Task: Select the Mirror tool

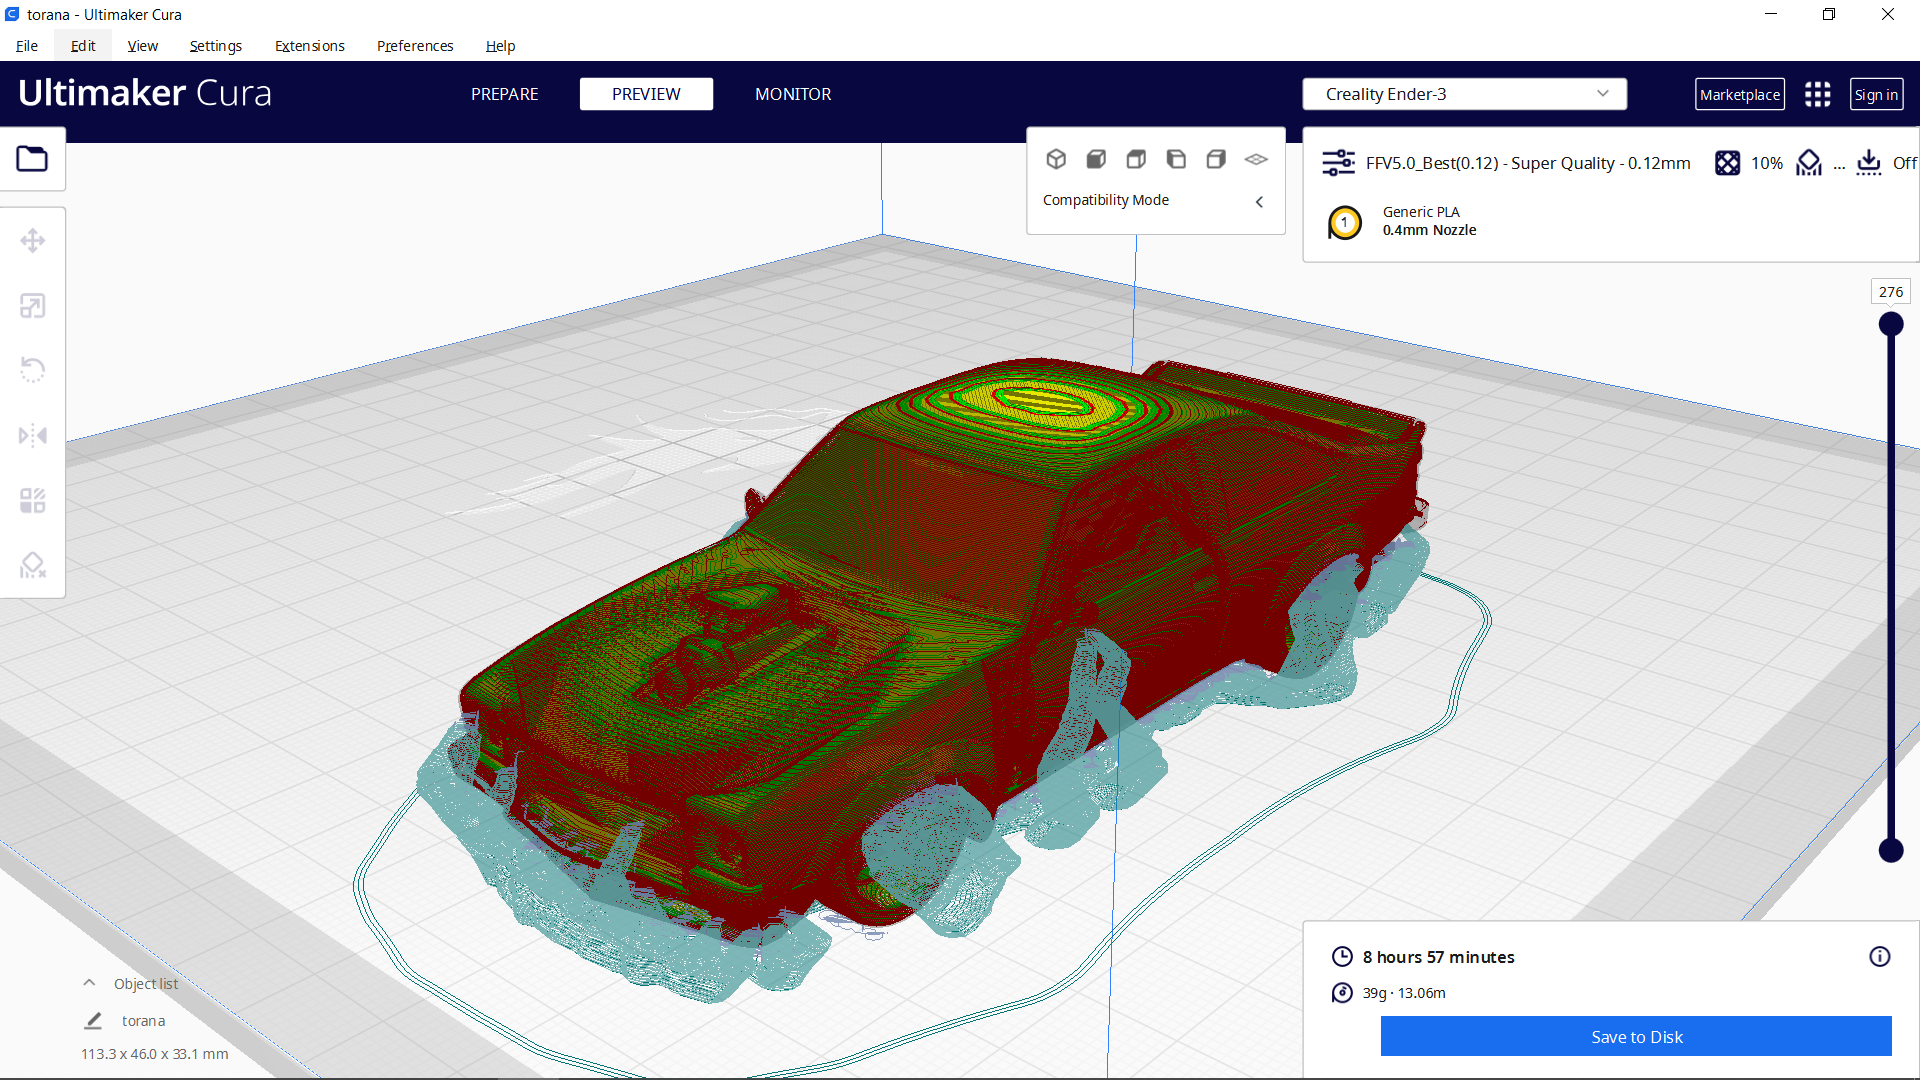Action: pos(33,434)
